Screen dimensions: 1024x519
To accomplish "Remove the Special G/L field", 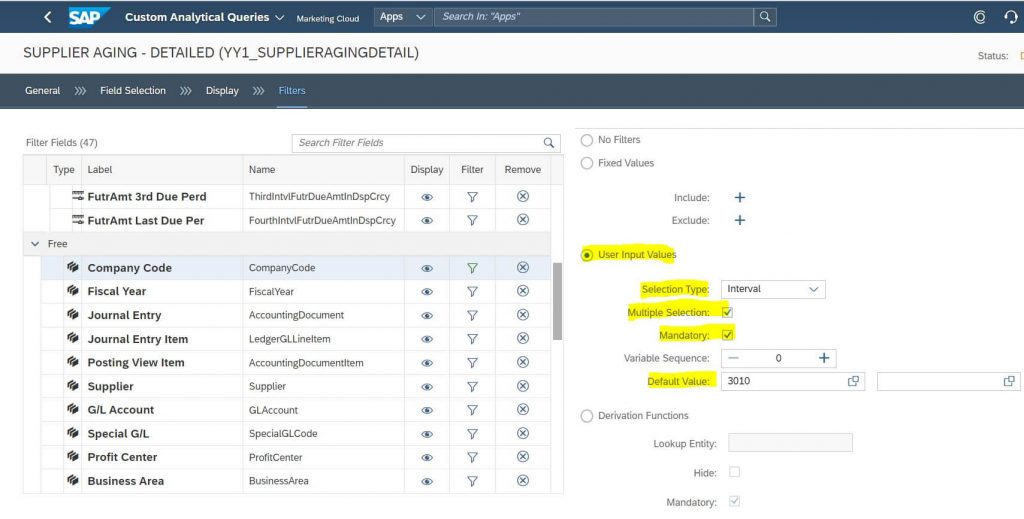I will (x=522, y=433).
